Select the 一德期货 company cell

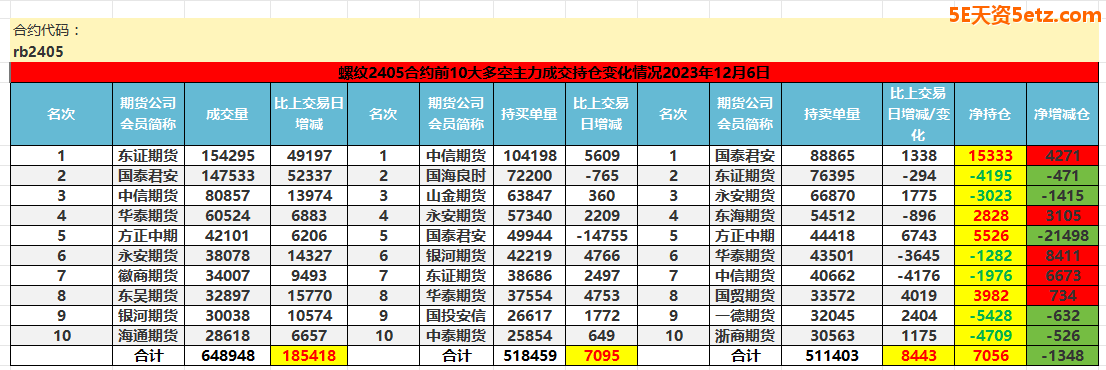tap(746, 316)
